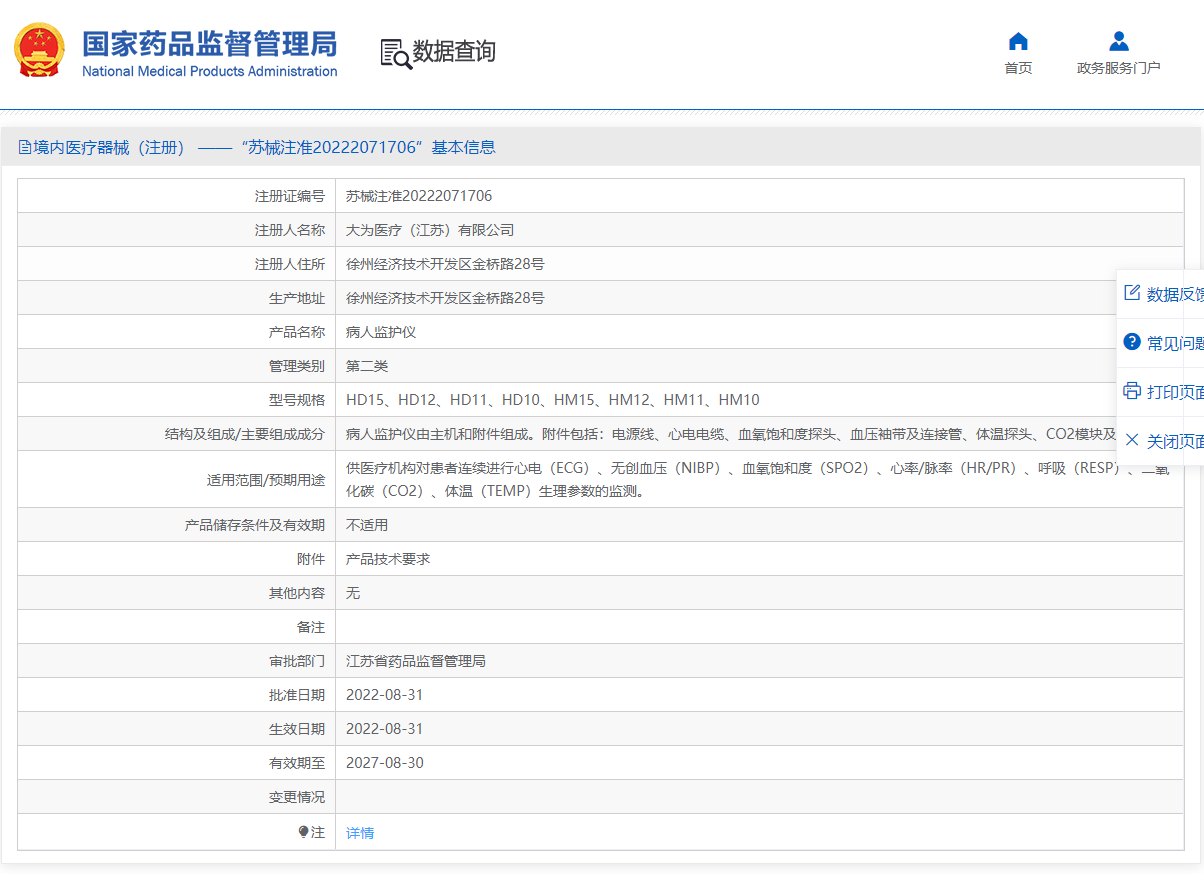Click 产品技术要求 attachment value
1204x874 pixels.
tap(388, 559)
